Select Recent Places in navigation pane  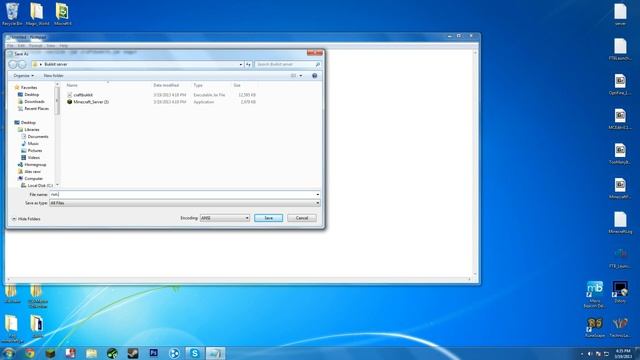pyautogui.click(x=33, y=109)
